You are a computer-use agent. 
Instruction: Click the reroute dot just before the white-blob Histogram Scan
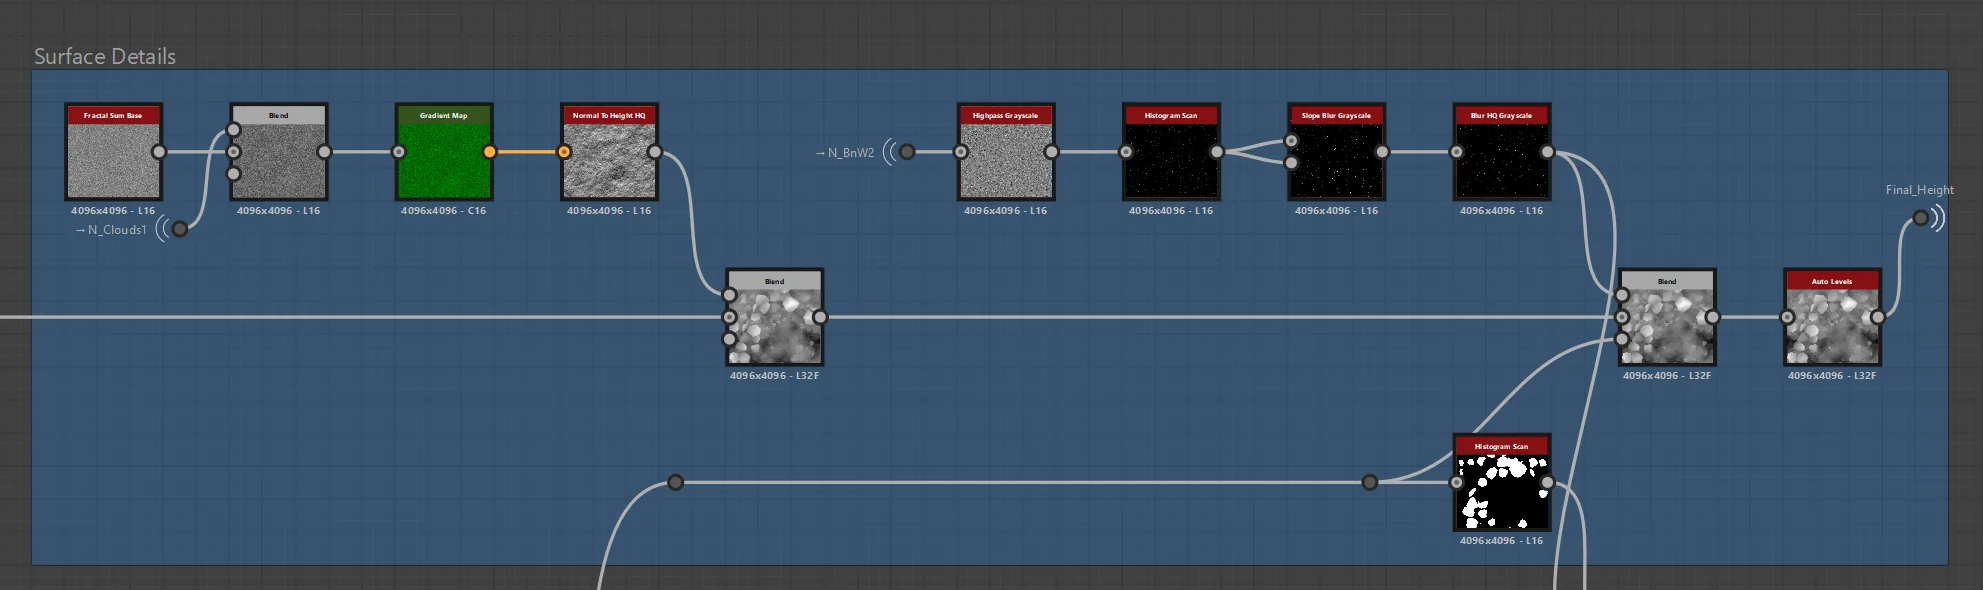click(1370, 482)
